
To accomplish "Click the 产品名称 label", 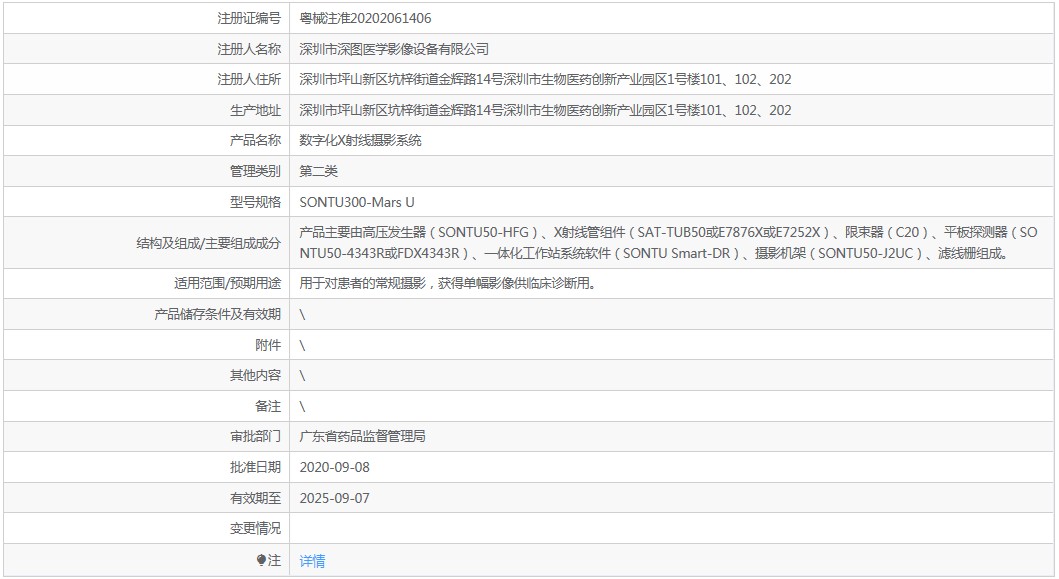I will [255, 141].
